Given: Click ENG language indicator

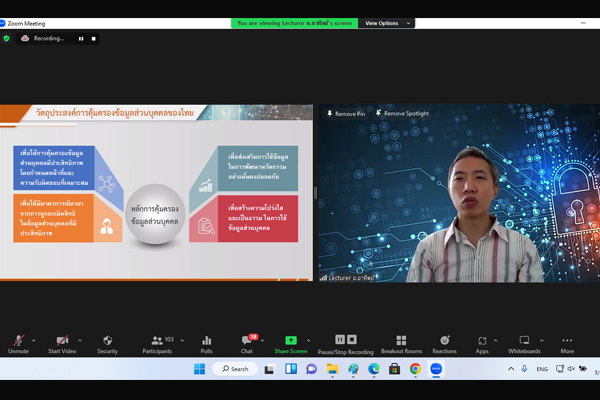Looking at the screenshot, I should [542, 369].
